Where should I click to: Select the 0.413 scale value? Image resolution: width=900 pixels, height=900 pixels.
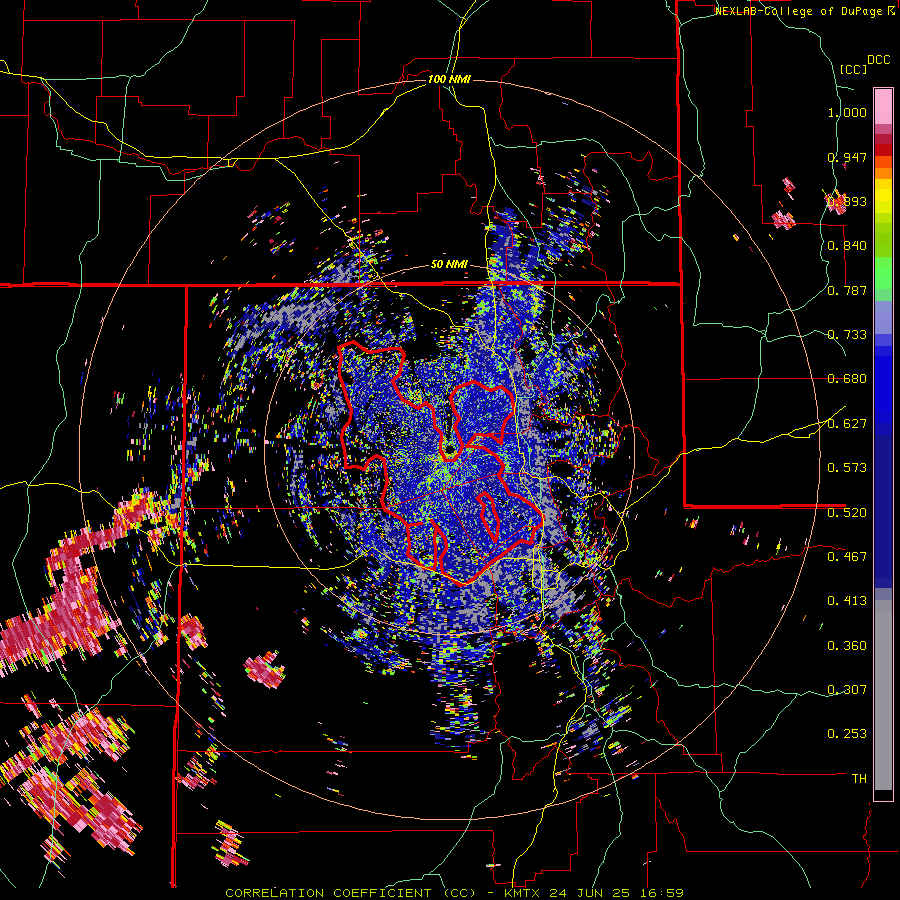(847, 600)
